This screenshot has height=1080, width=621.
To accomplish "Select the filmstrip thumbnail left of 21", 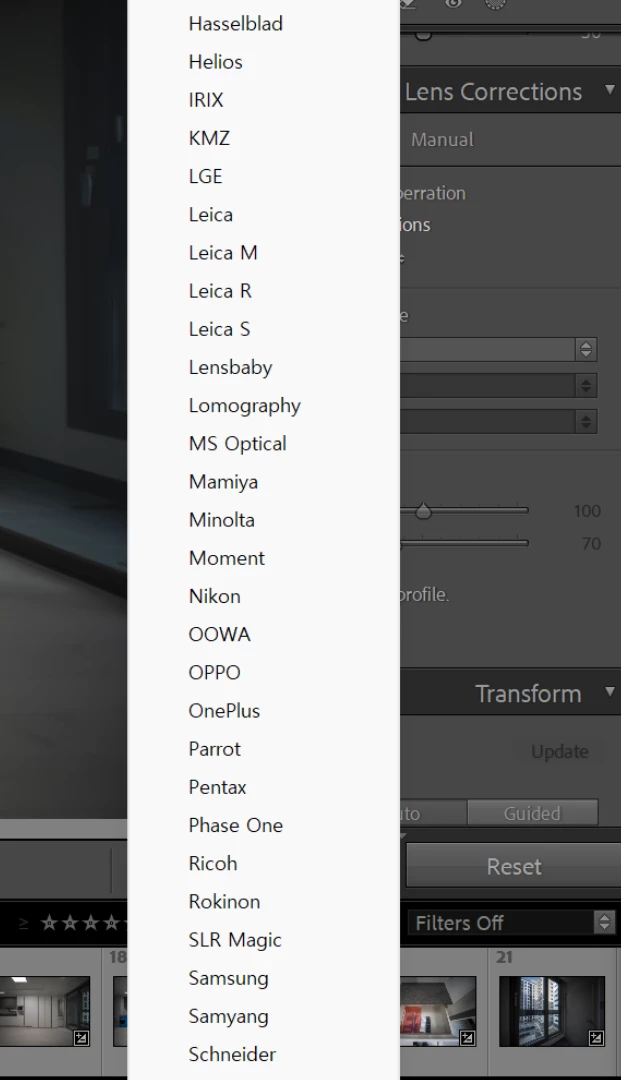I will [x=438, y=1011].
